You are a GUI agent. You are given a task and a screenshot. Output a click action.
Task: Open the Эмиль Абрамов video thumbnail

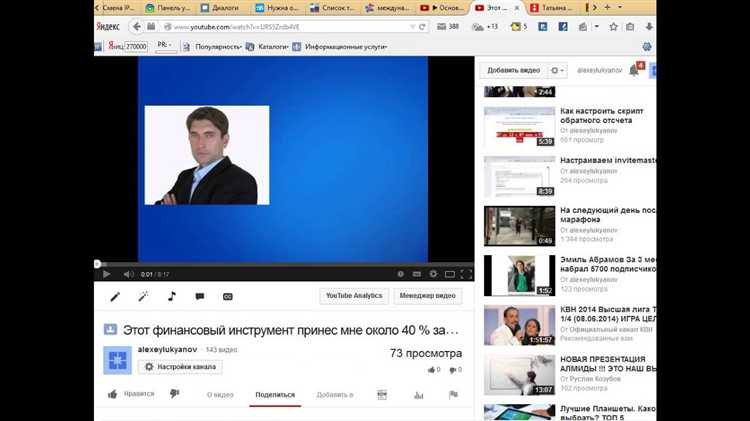(519, 276)
